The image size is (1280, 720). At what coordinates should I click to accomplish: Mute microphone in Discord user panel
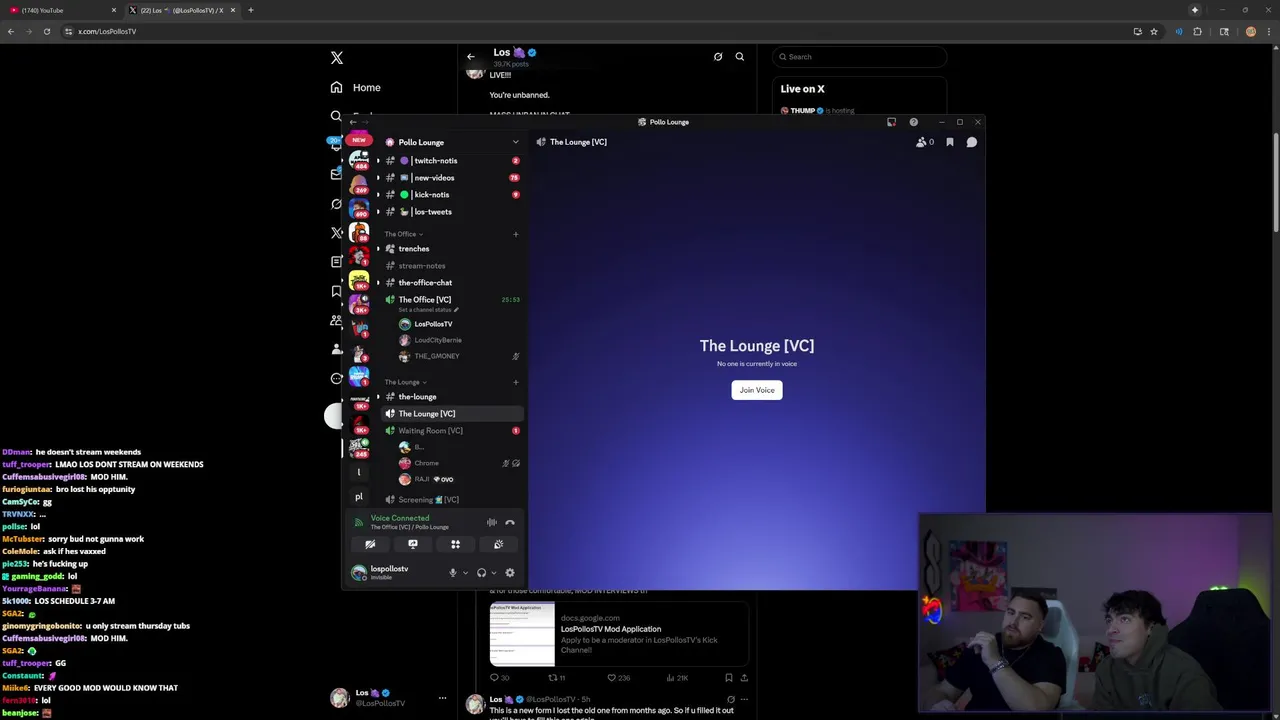tap(452, 573)
